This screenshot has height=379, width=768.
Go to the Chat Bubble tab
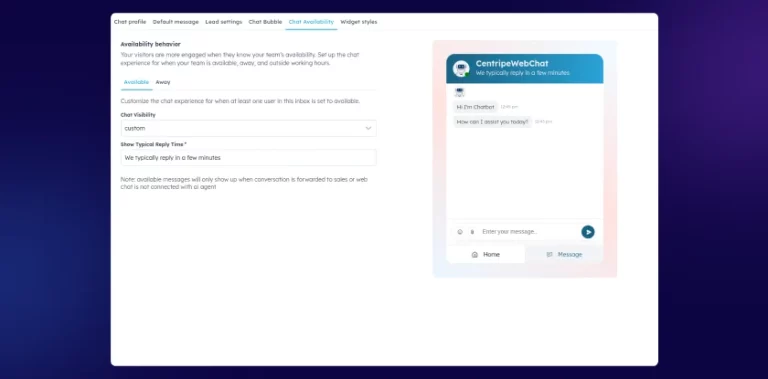[265, 22]
